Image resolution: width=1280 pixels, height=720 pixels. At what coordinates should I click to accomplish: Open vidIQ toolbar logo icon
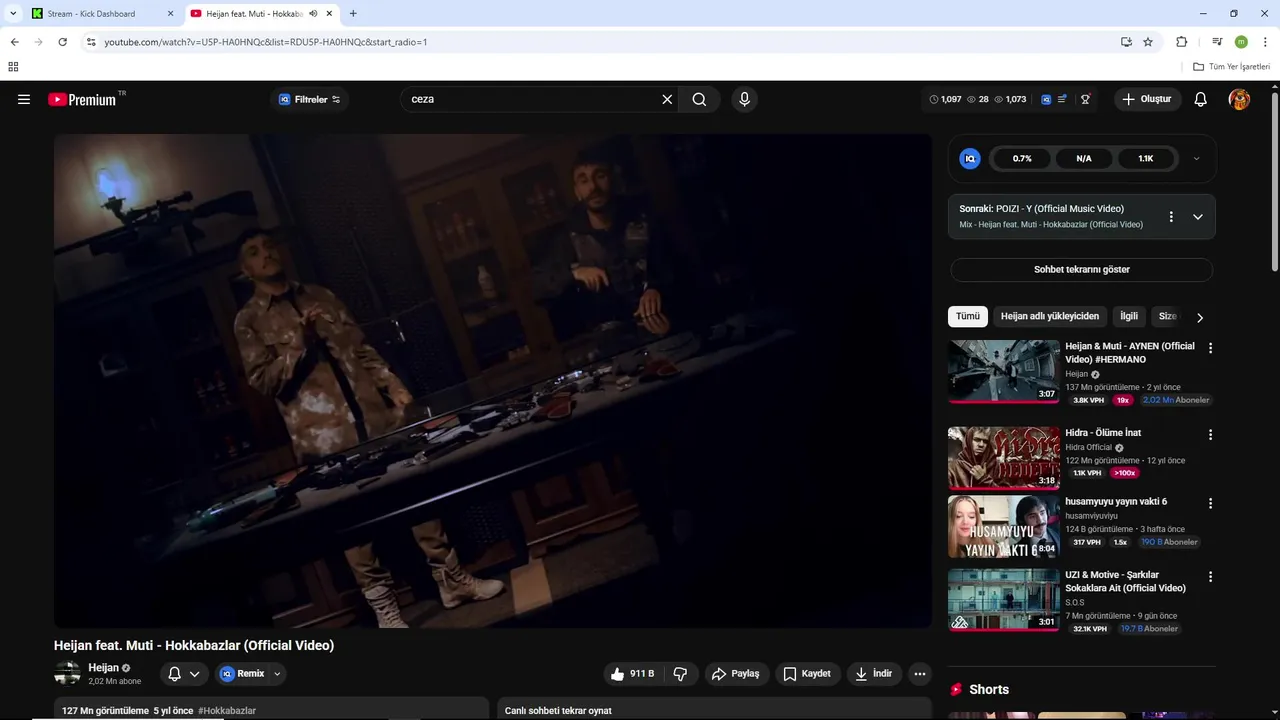(x=1046, y=99)
